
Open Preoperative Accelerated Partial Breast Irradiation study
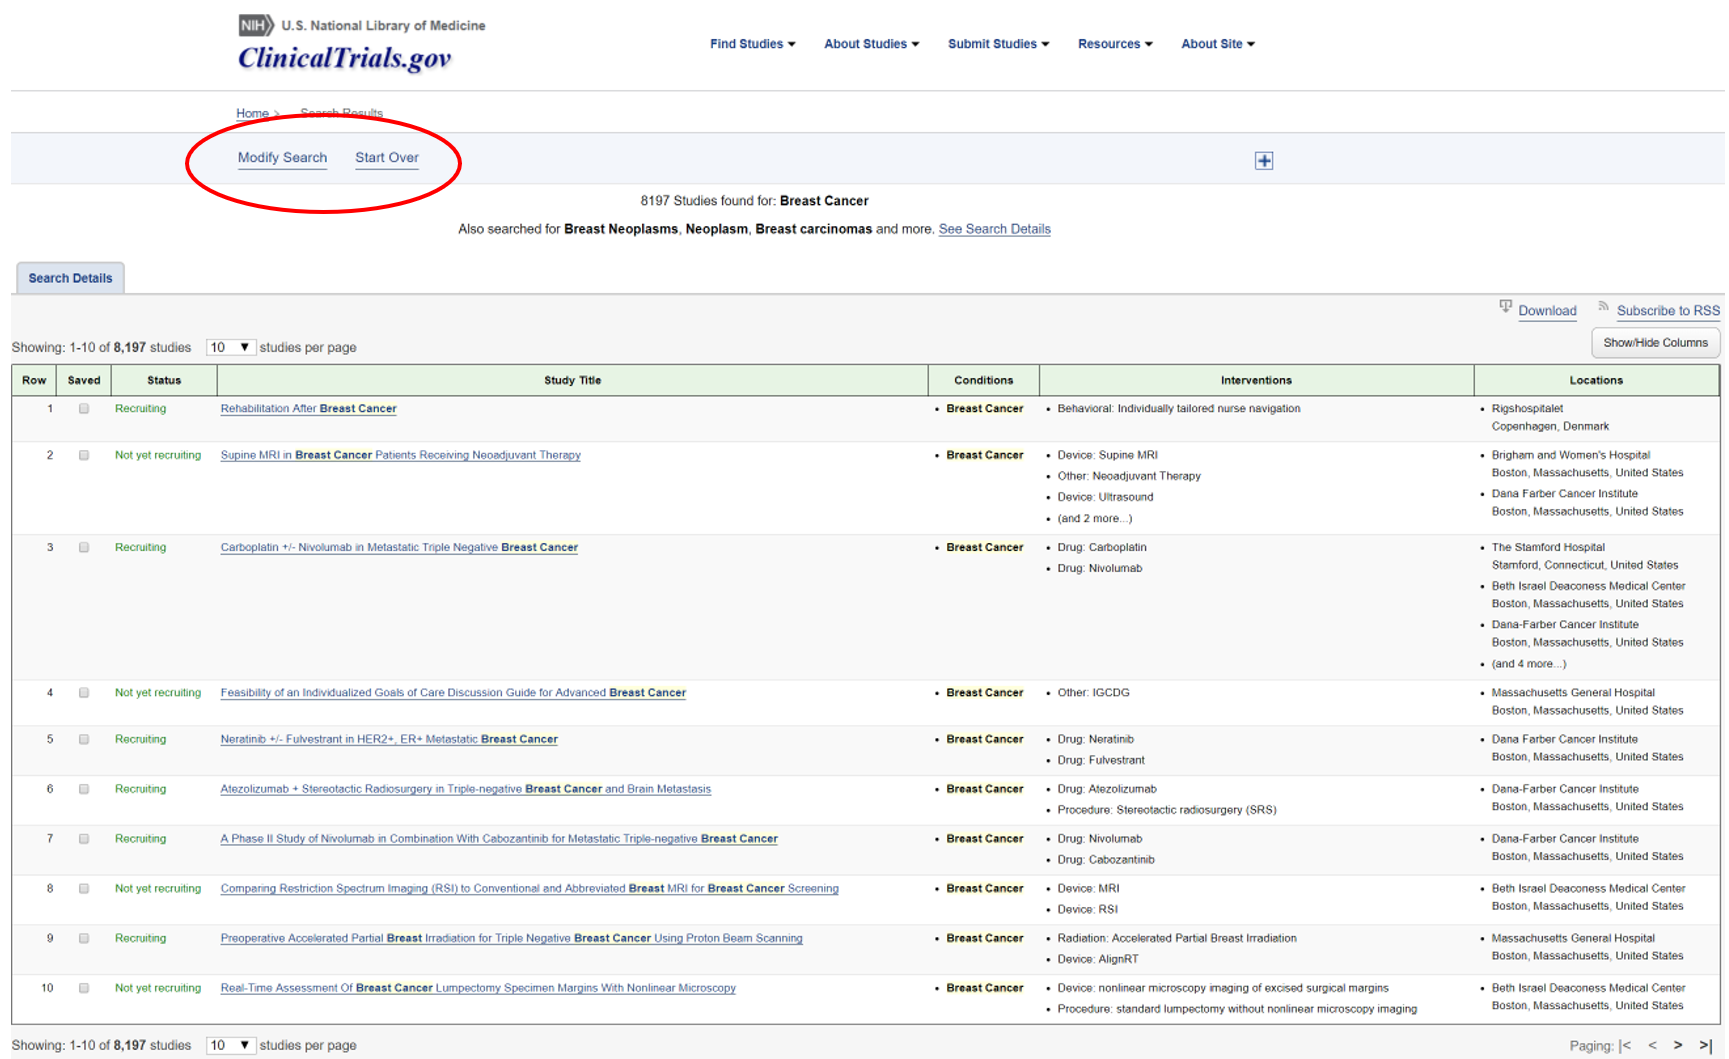point(511,939)
